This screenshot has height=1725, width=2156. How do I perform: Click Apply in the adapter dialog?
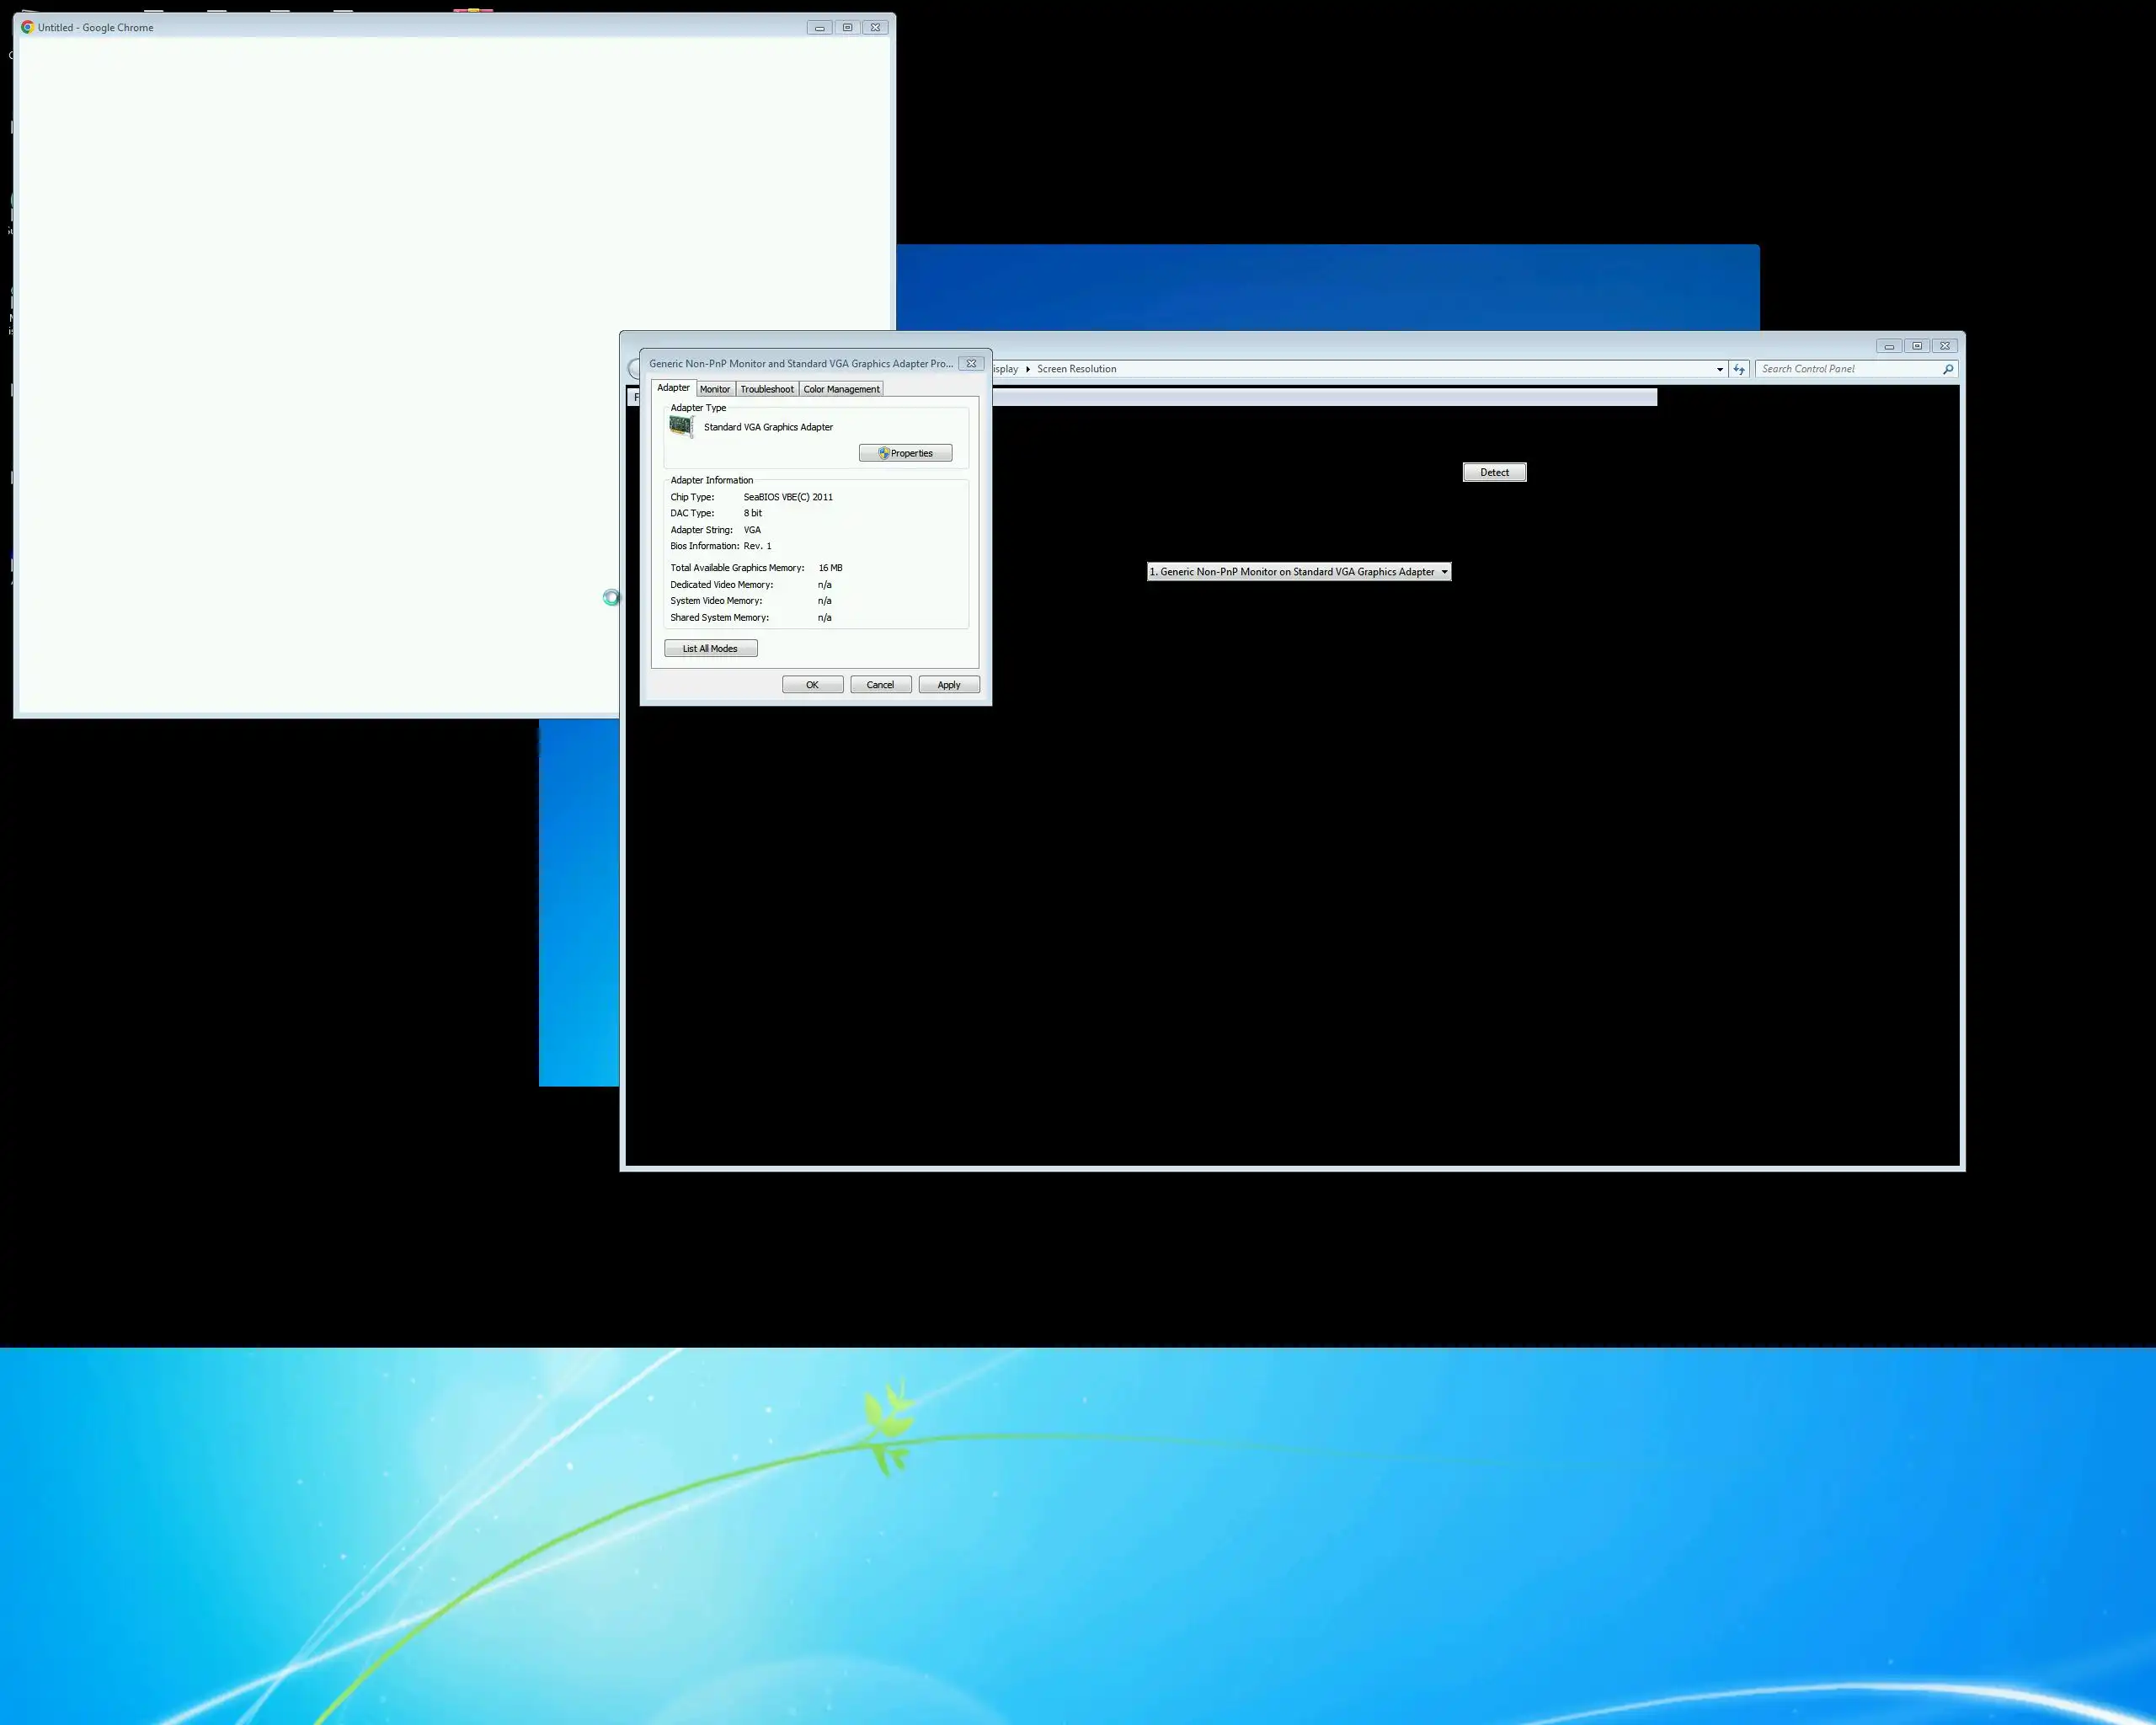pyautogui.click(x=948, y=685)
